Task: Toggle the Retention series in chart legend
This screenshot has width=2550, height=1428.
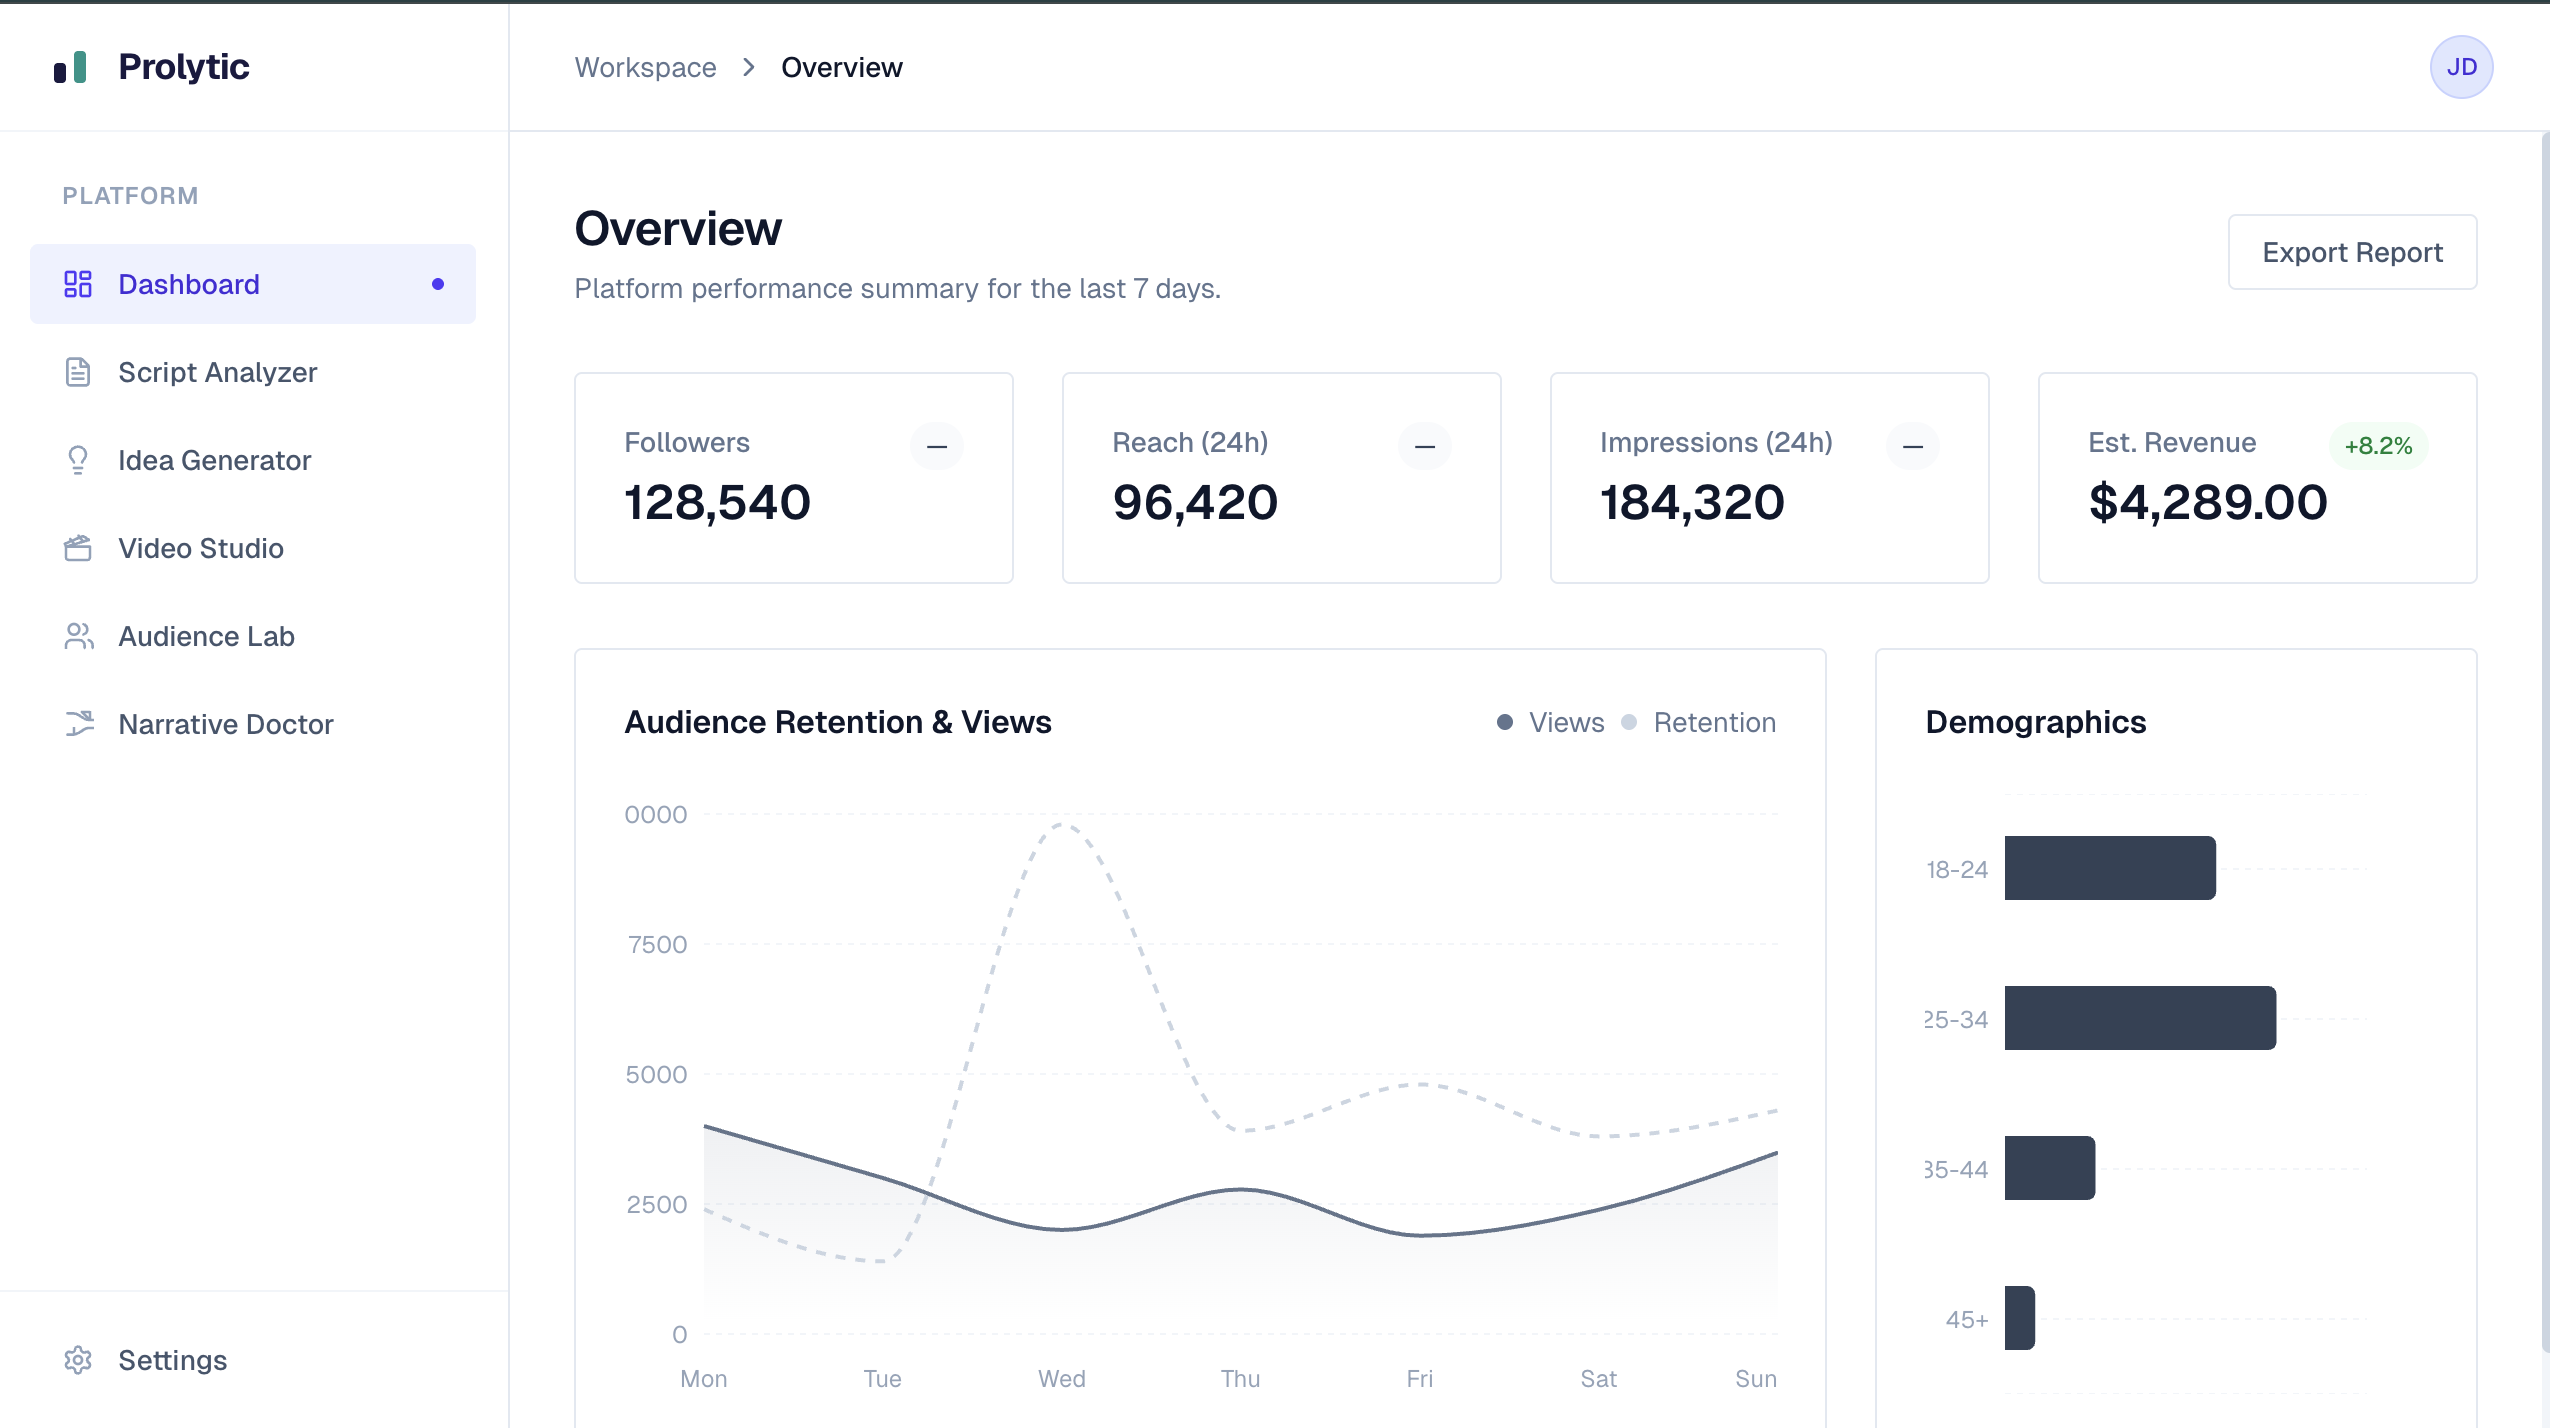Action: 1700,722
